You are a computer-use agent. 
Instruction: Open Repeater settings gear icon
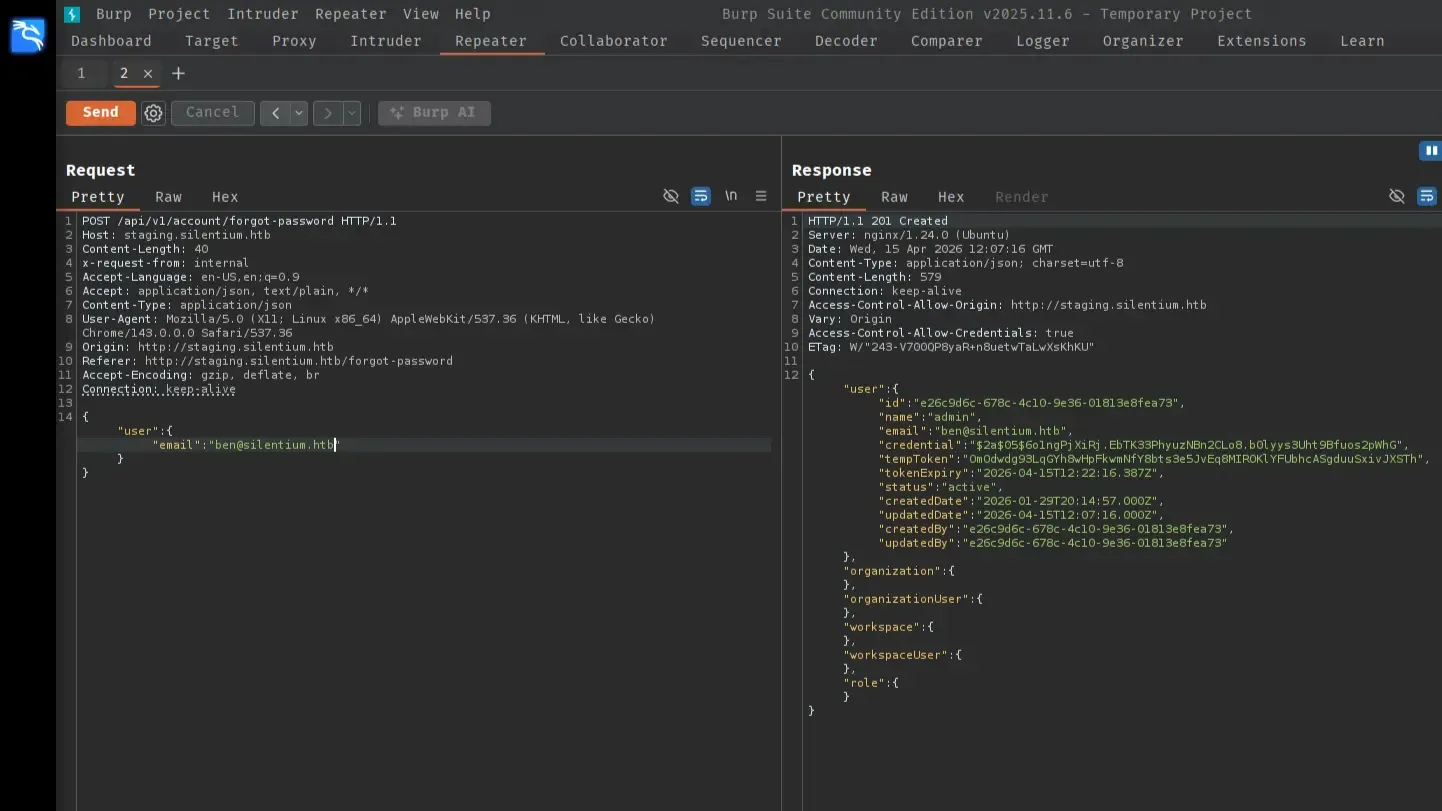click(153, 113)
